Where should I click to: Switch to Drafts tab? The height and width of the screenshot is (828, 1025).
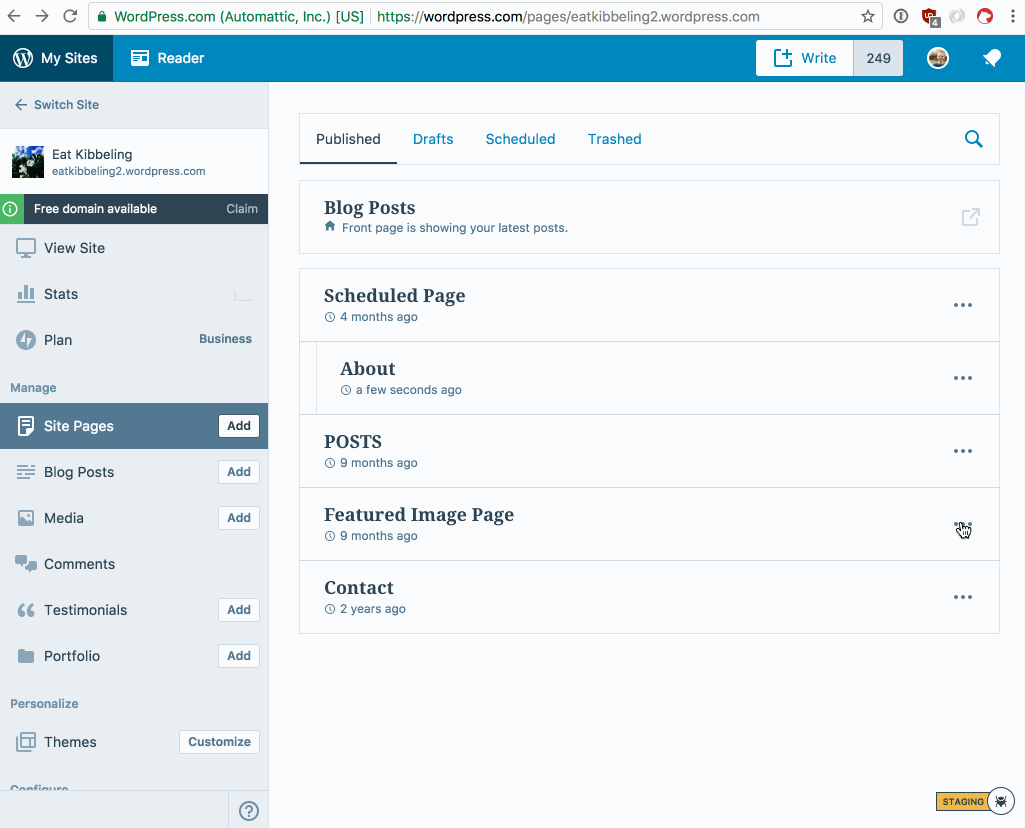[433, 139]
